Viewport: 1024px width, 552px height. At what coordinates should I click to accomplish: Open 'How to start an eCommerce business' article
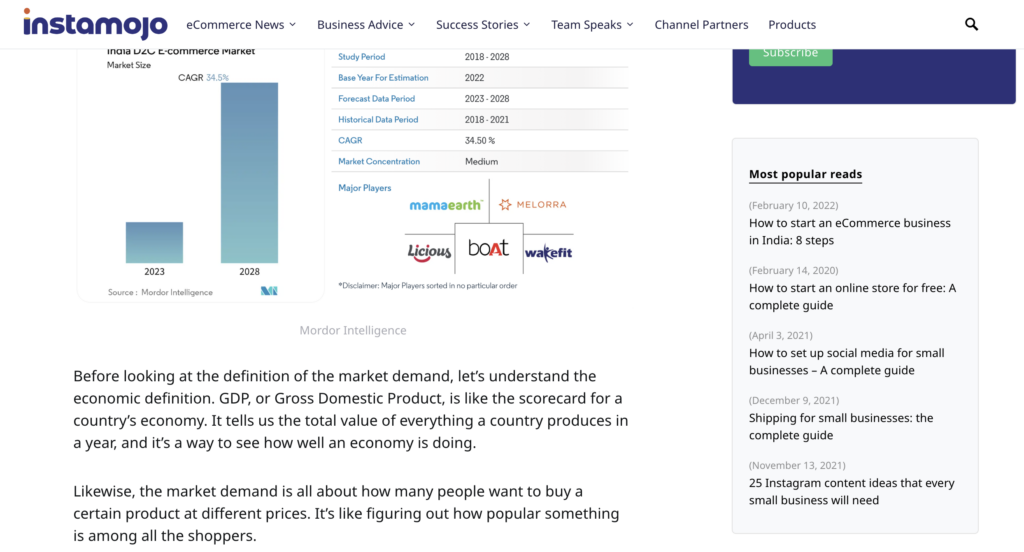click(x=849, y=232)
